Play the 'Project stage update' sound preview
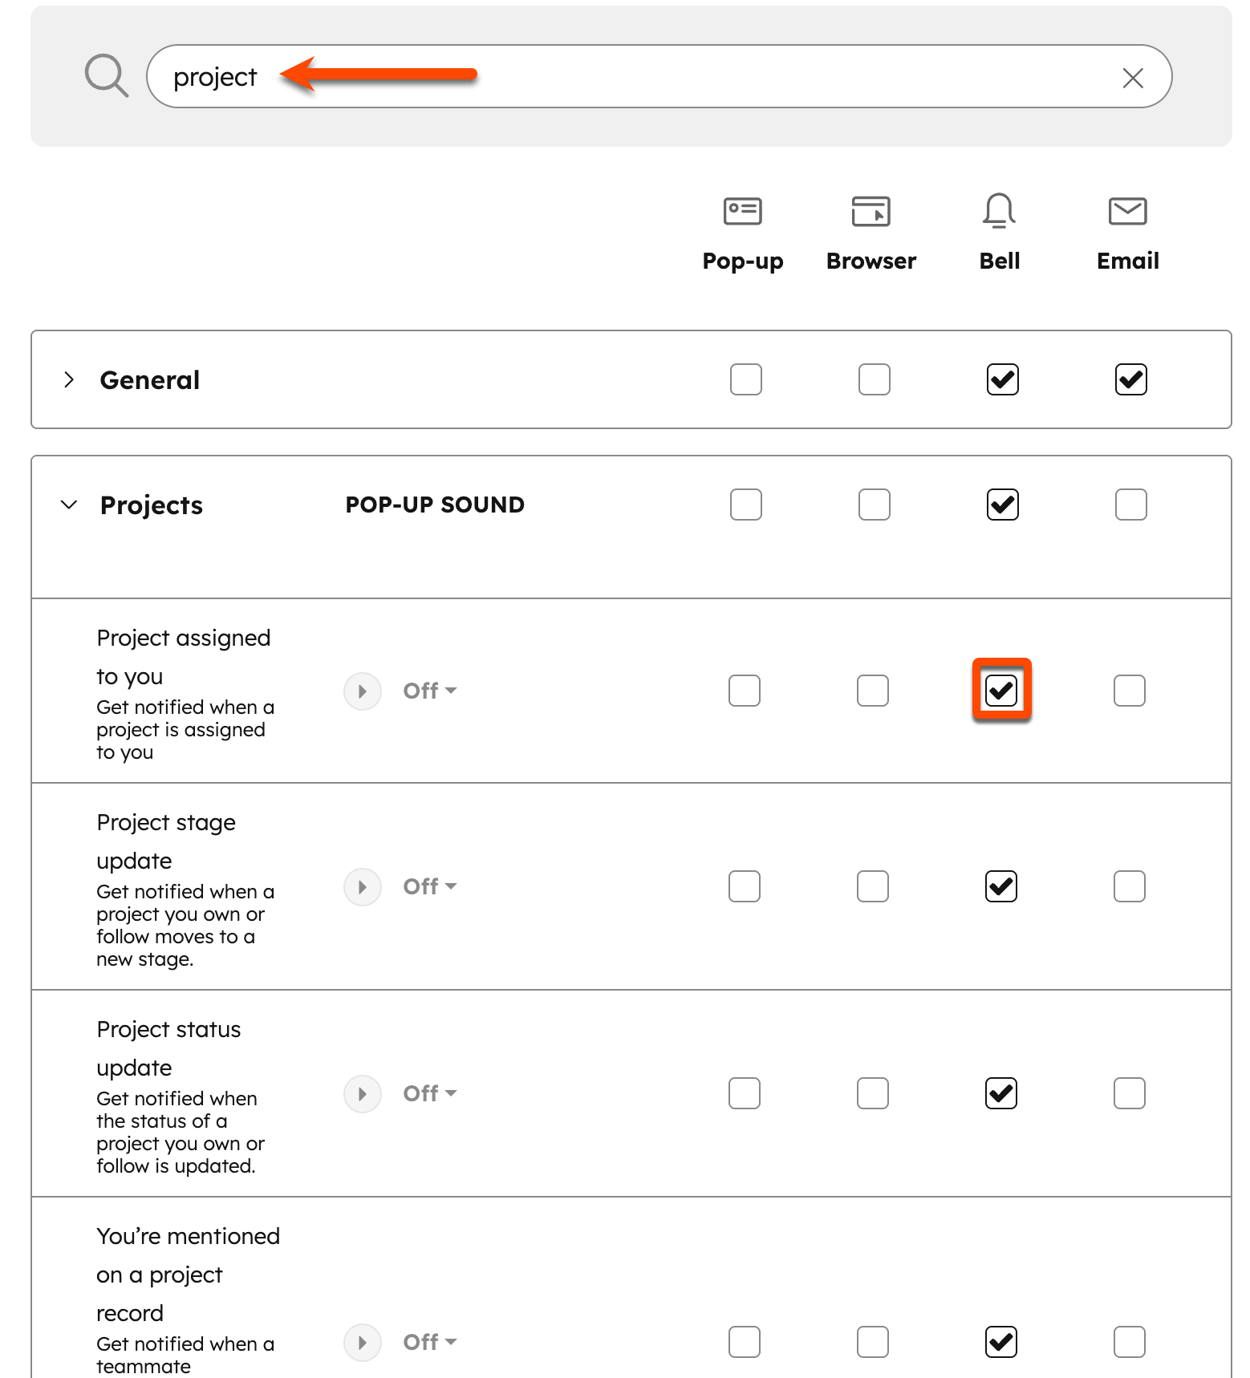Screen dimensions: 1250x1378 point(362,887)
